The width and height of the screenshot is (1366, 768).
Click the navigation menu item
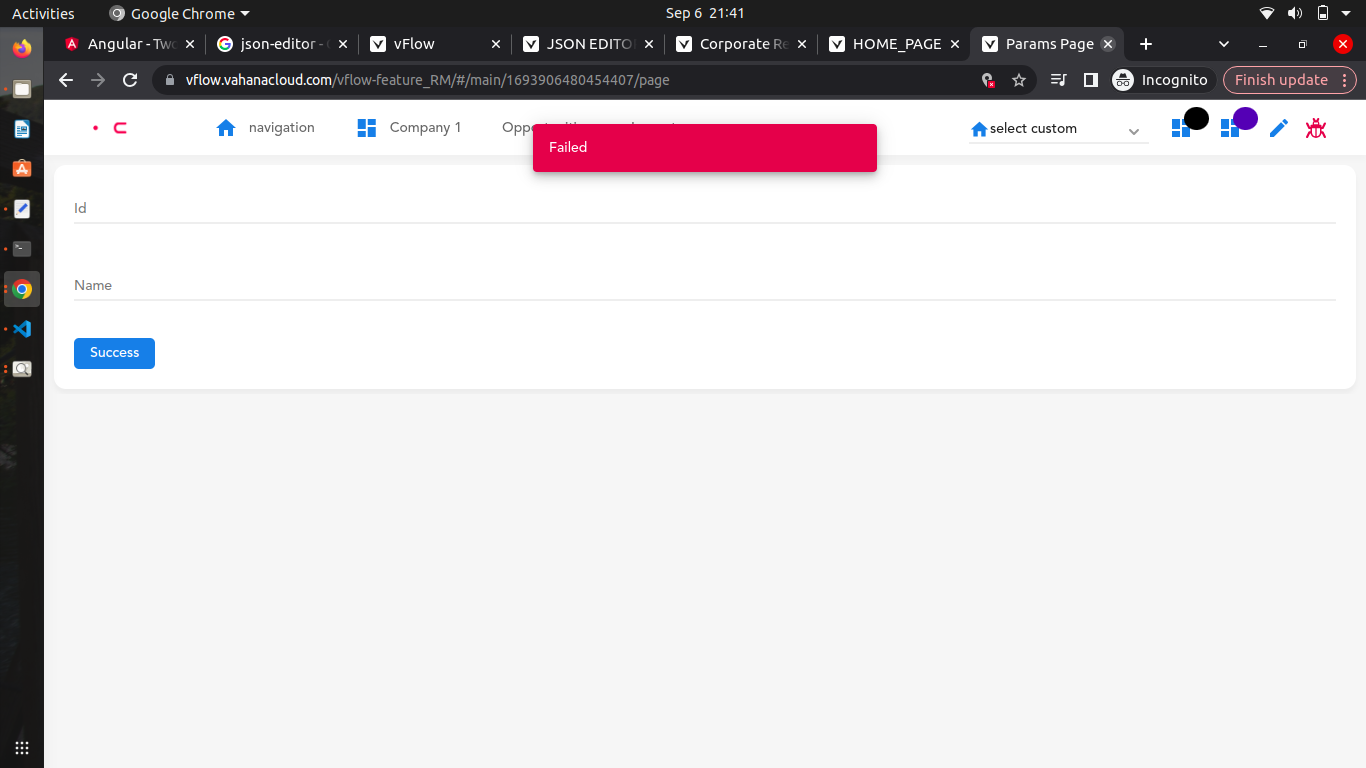(282, 128)
